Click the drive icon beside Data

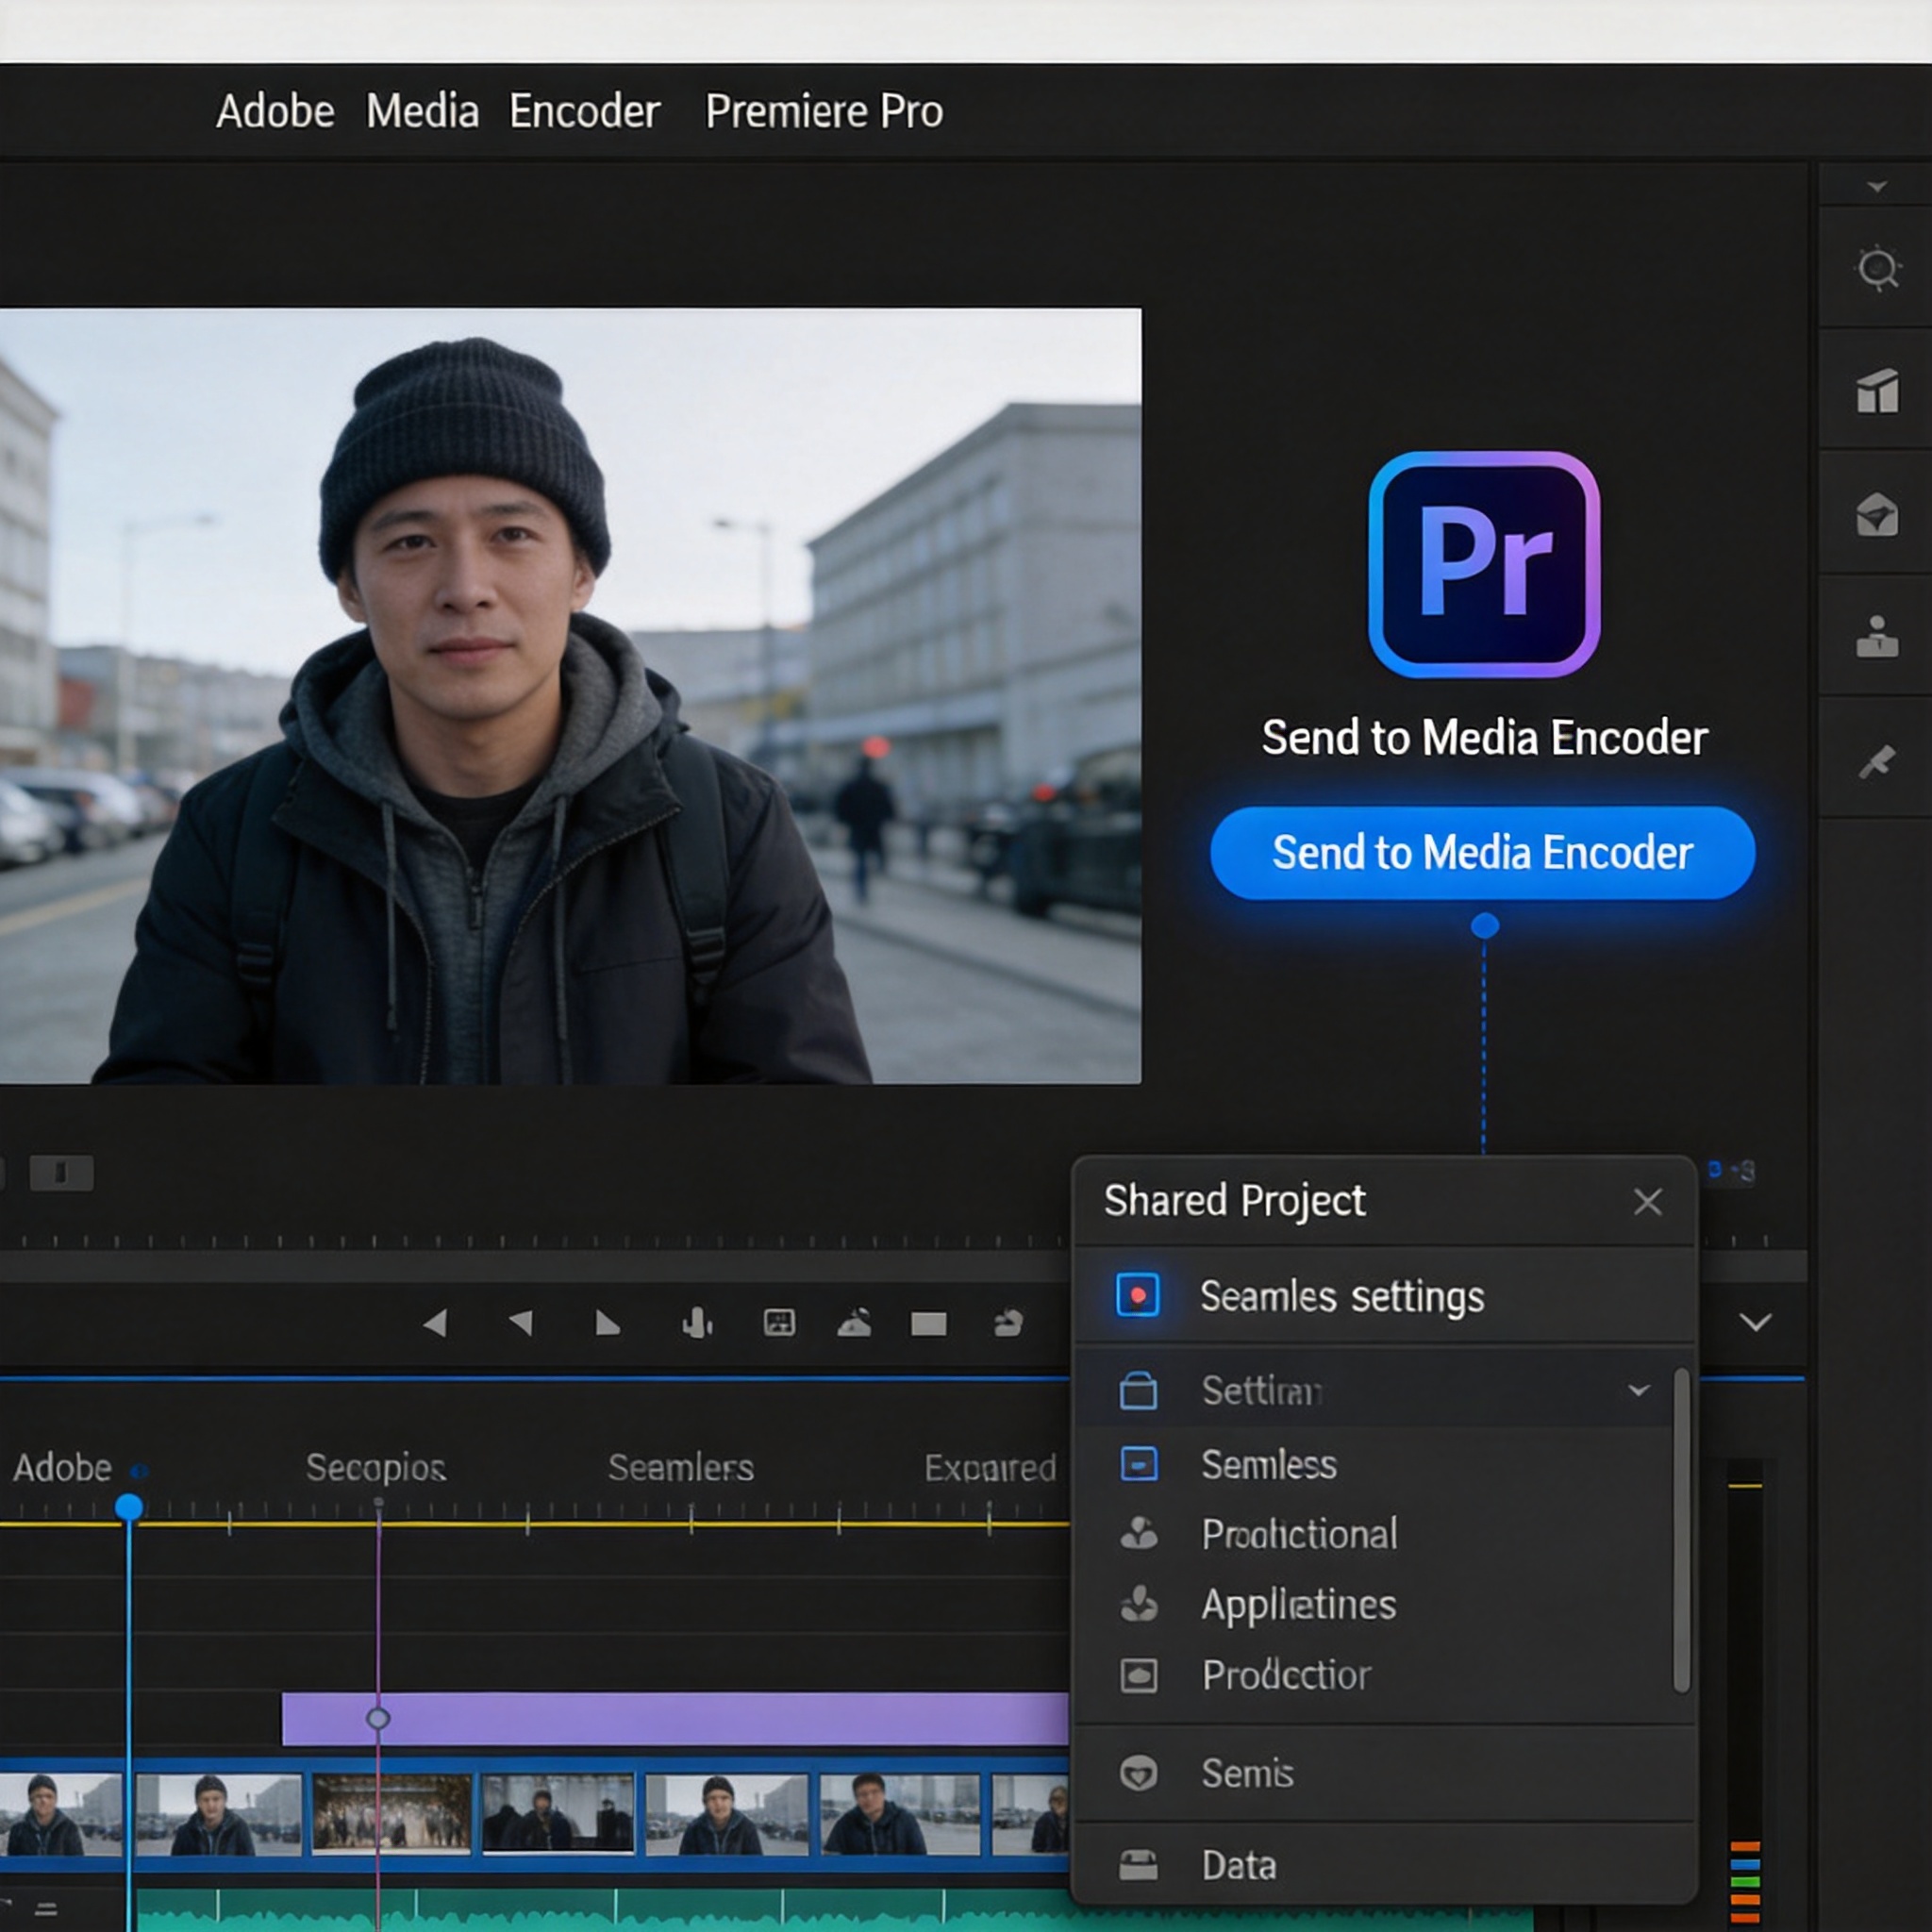1139,1865
